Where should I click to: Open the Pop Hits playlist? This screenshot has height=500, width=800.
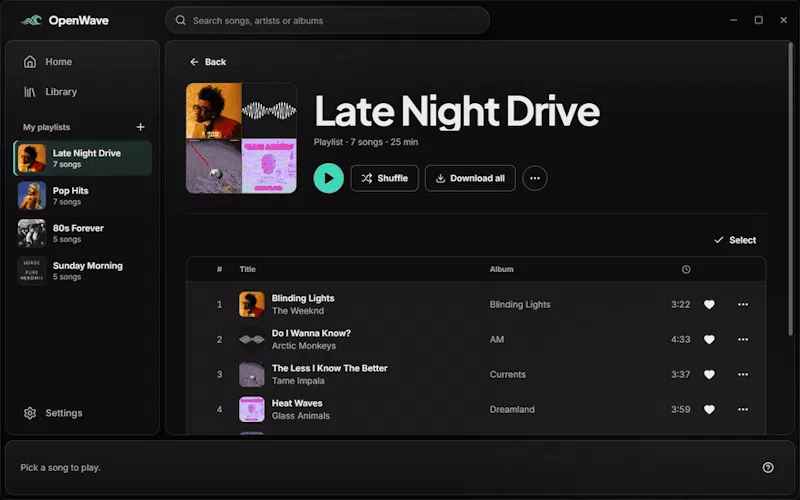pyautogui.click(x=83, y=196)
